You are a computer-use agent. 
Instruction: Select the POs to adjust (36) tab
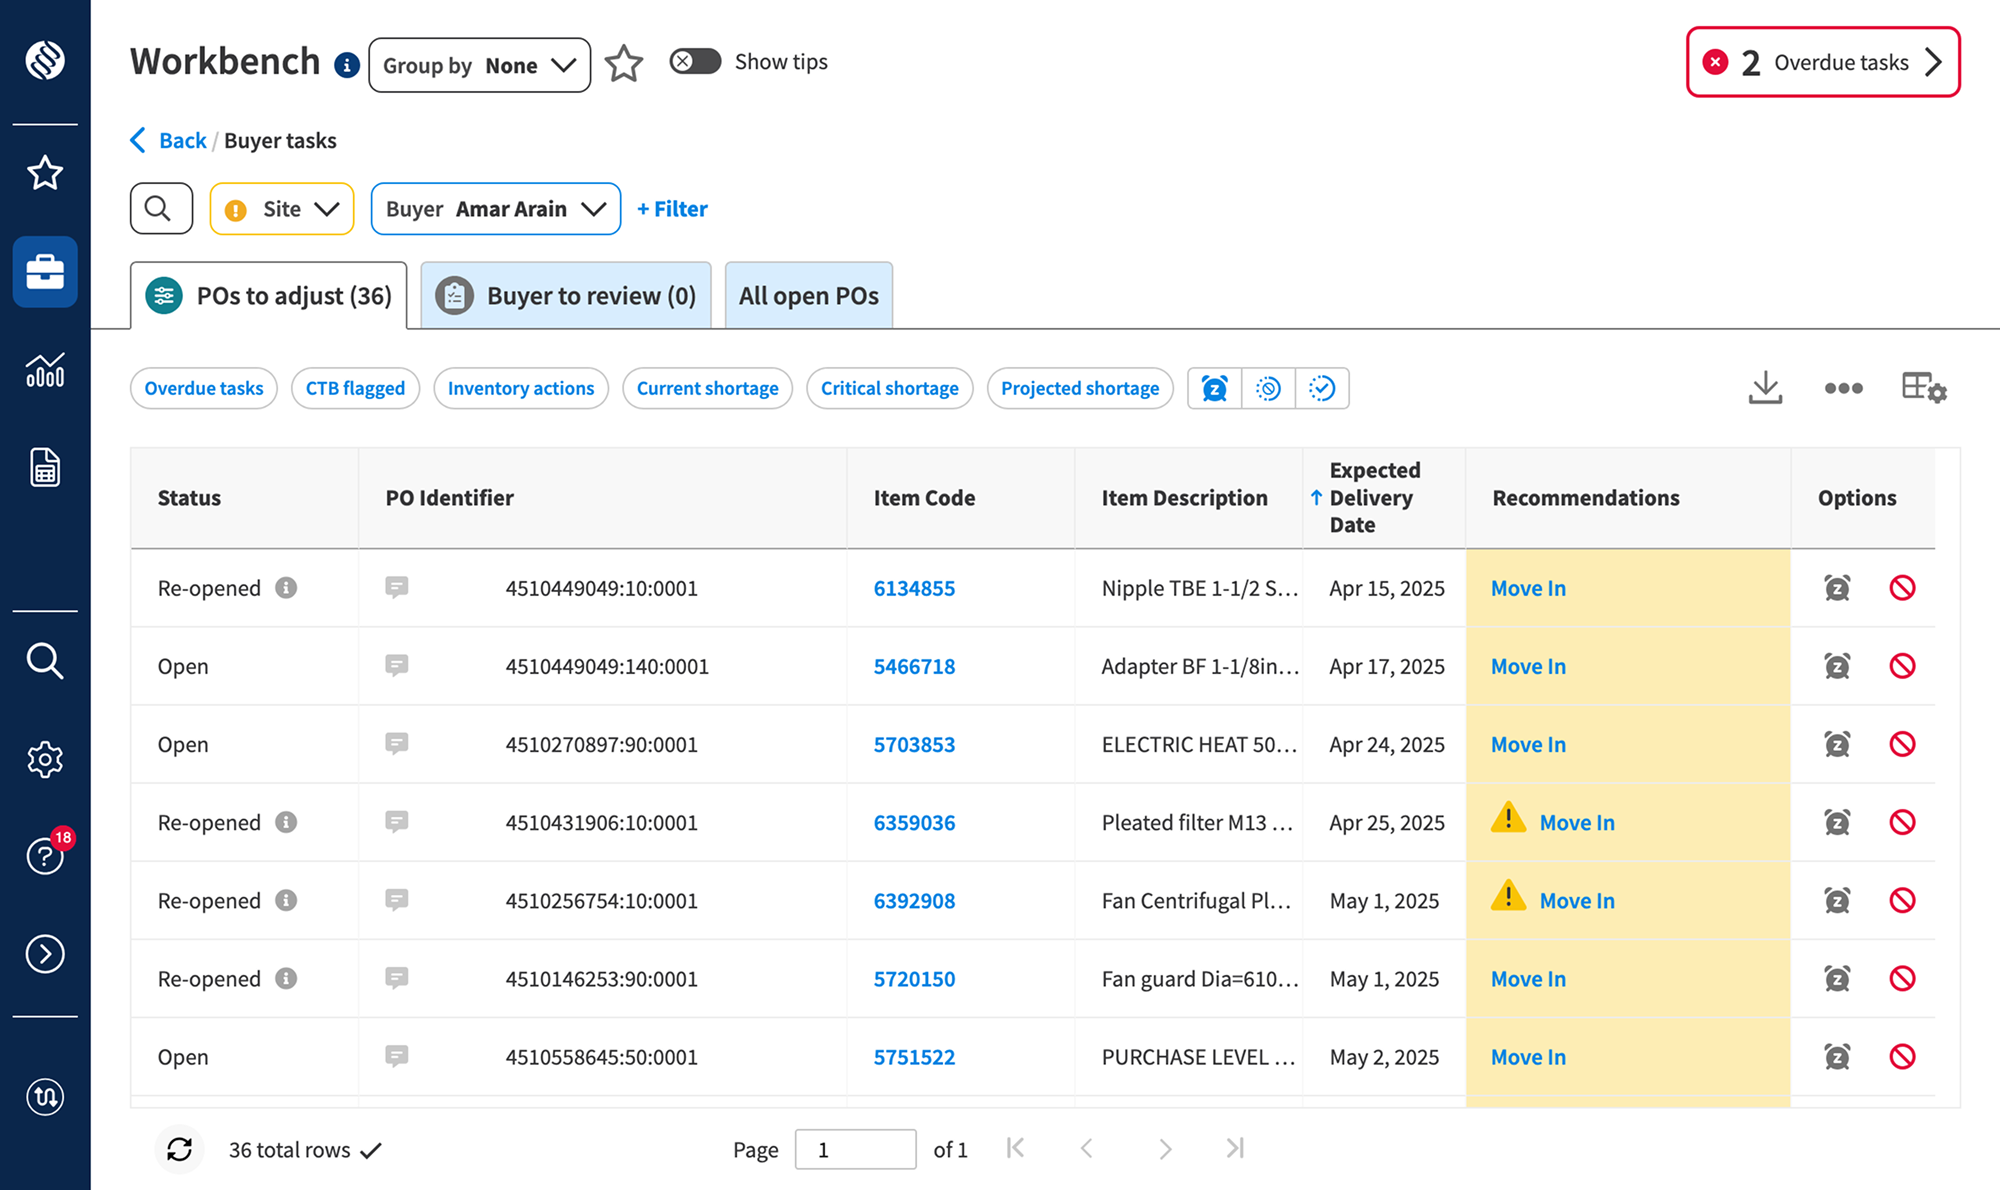[x=269, y=296]
